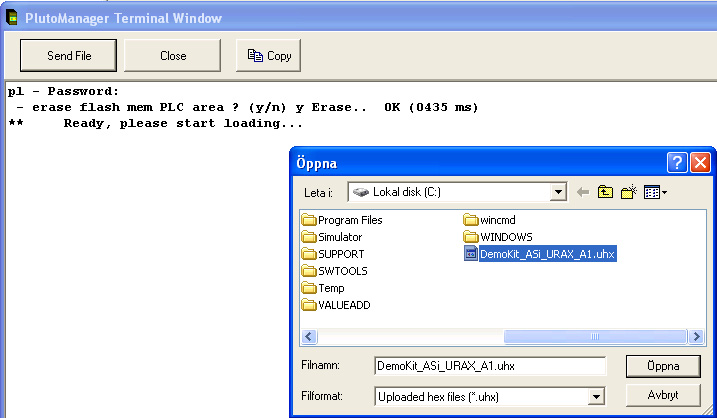Open the view menu icon in the dialog
The width and height of the screenshot is (717, 418).
[x=655, y=192]
